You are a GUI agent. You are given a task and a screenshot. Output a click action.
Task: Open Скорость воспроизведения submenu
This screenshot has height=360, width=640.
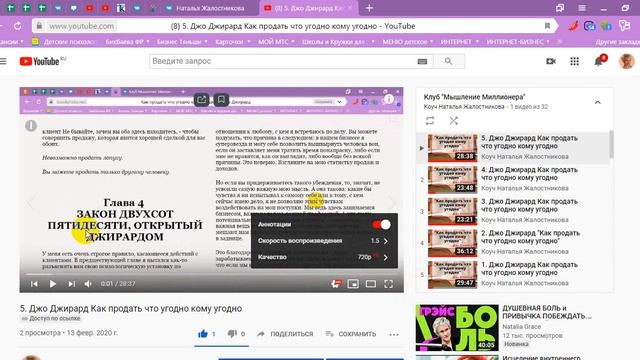click(324, 241)
